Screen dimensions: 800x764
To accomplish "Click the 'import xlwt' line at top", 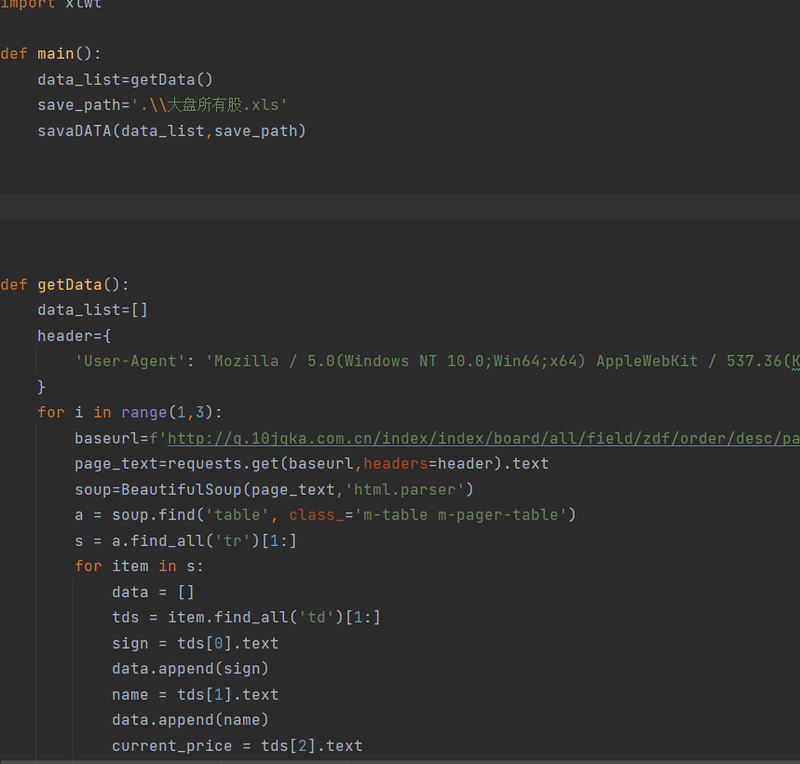I will (51, 4).
